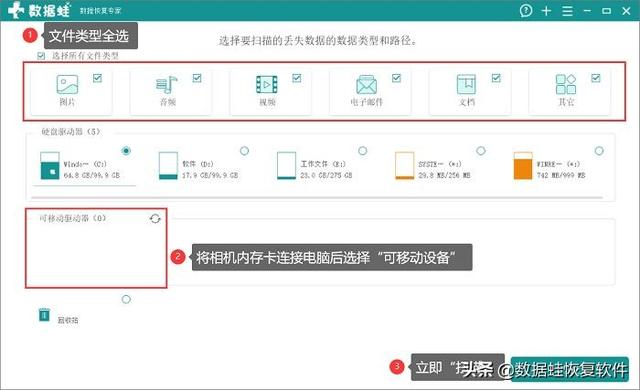The width and height of the screenshot is (640, 390).
Task: Click the recycle bin icon
Action: (44, 315)
